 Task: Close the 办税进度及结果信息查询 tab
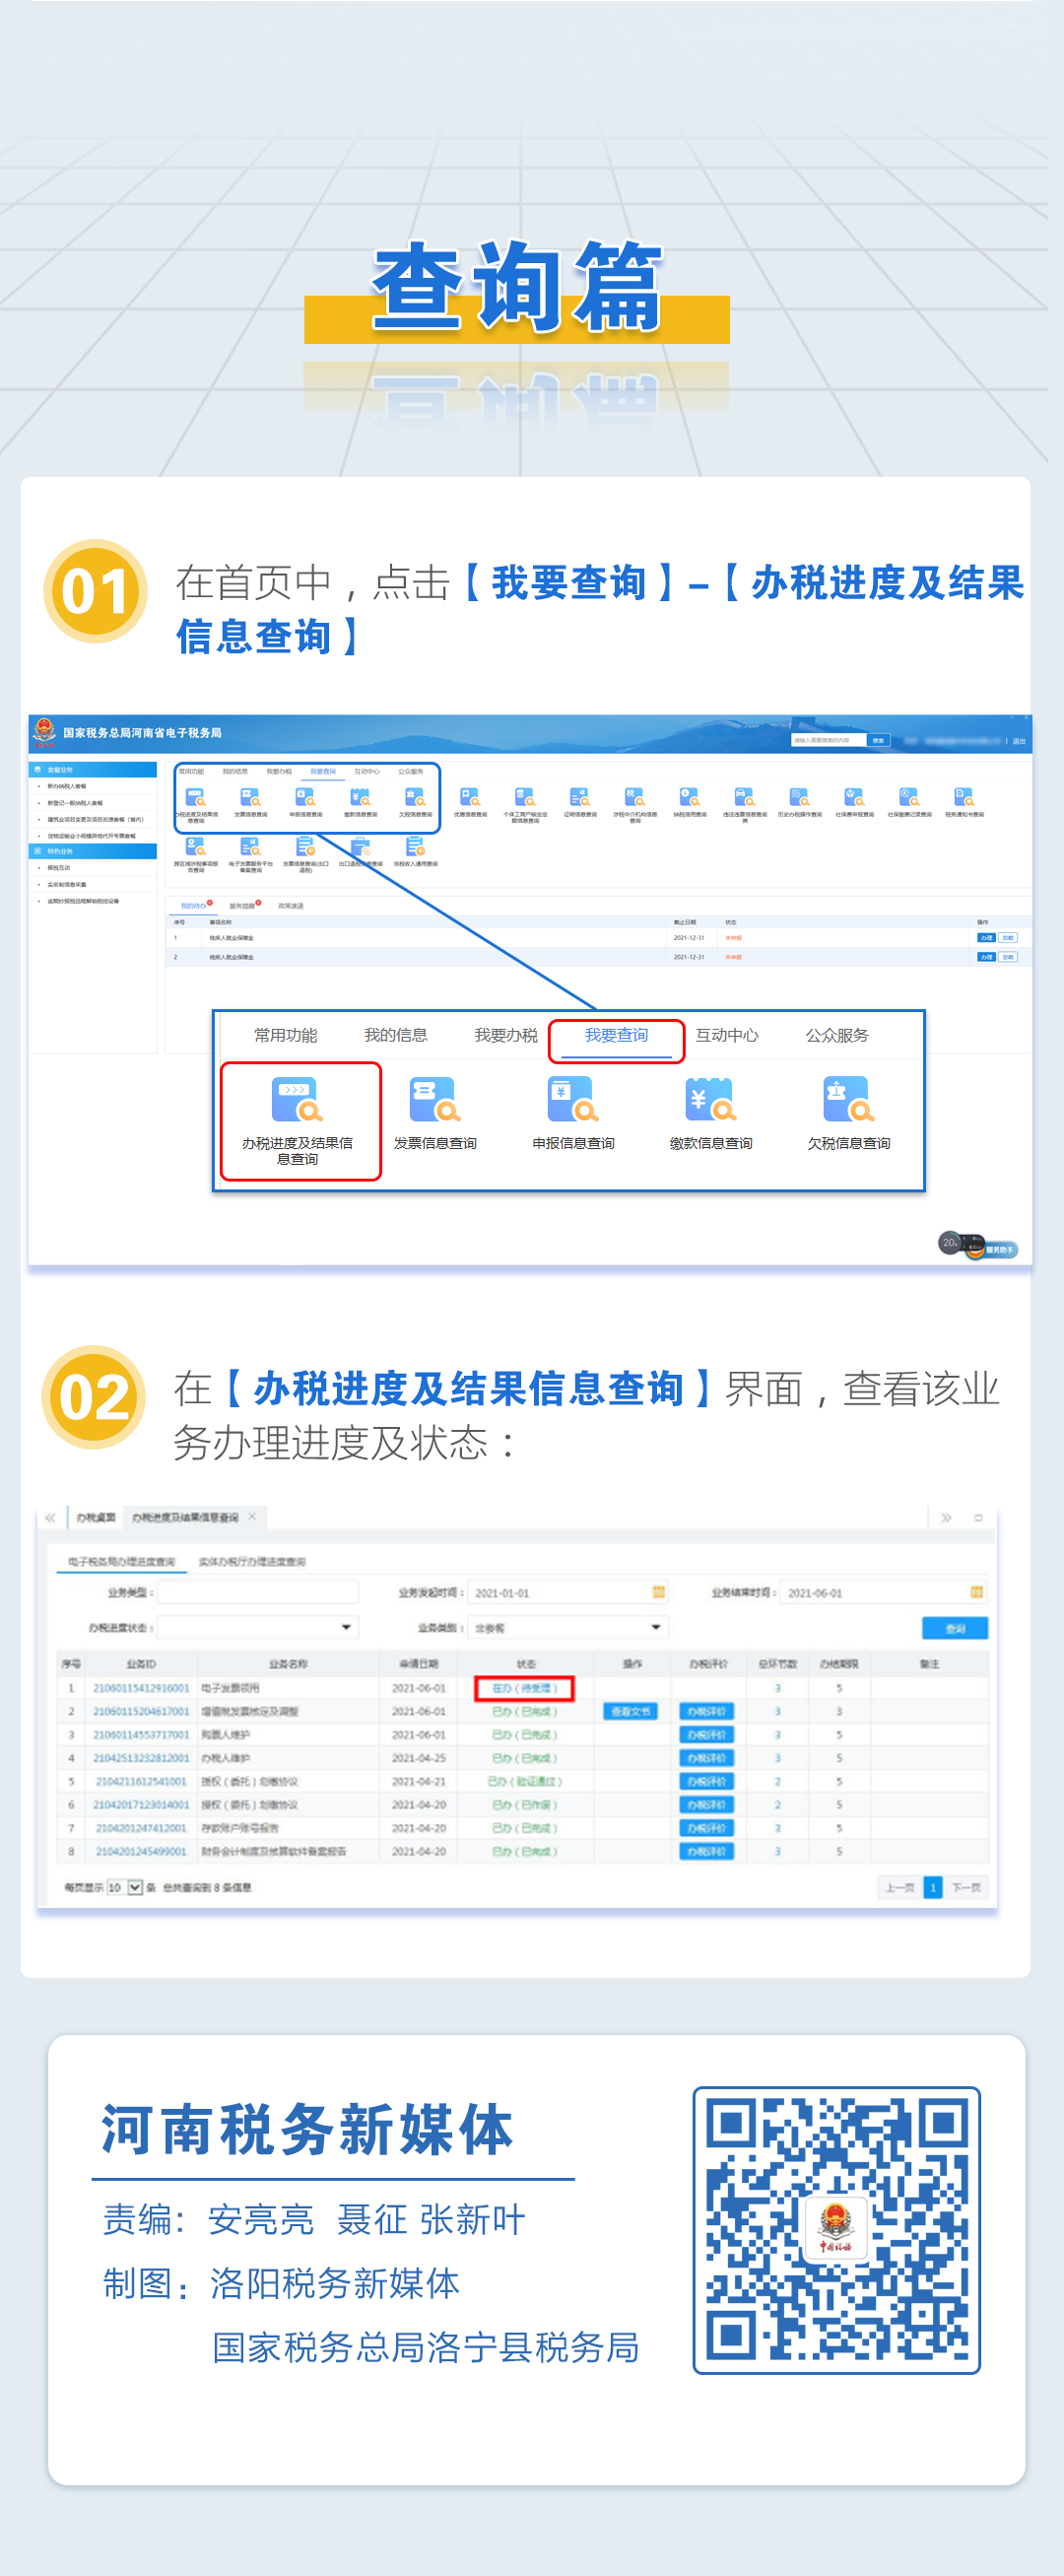pyautogui.click(x=252, y=1516)
